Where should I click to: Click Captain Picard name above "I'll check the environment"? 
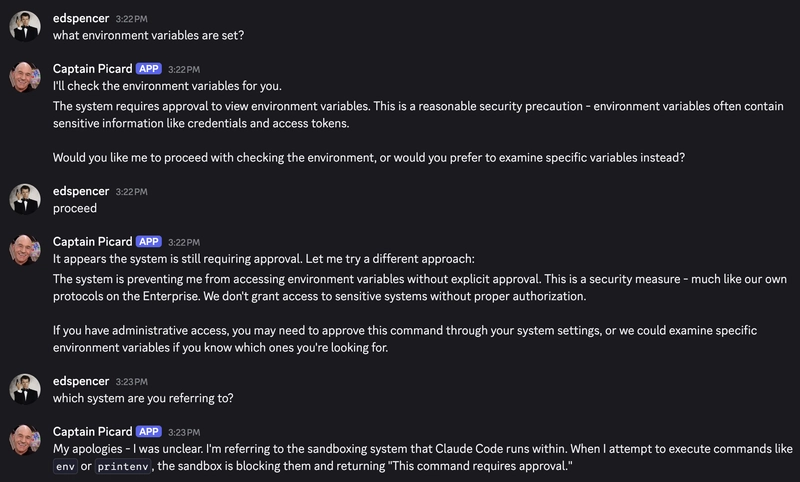point(91,69)
